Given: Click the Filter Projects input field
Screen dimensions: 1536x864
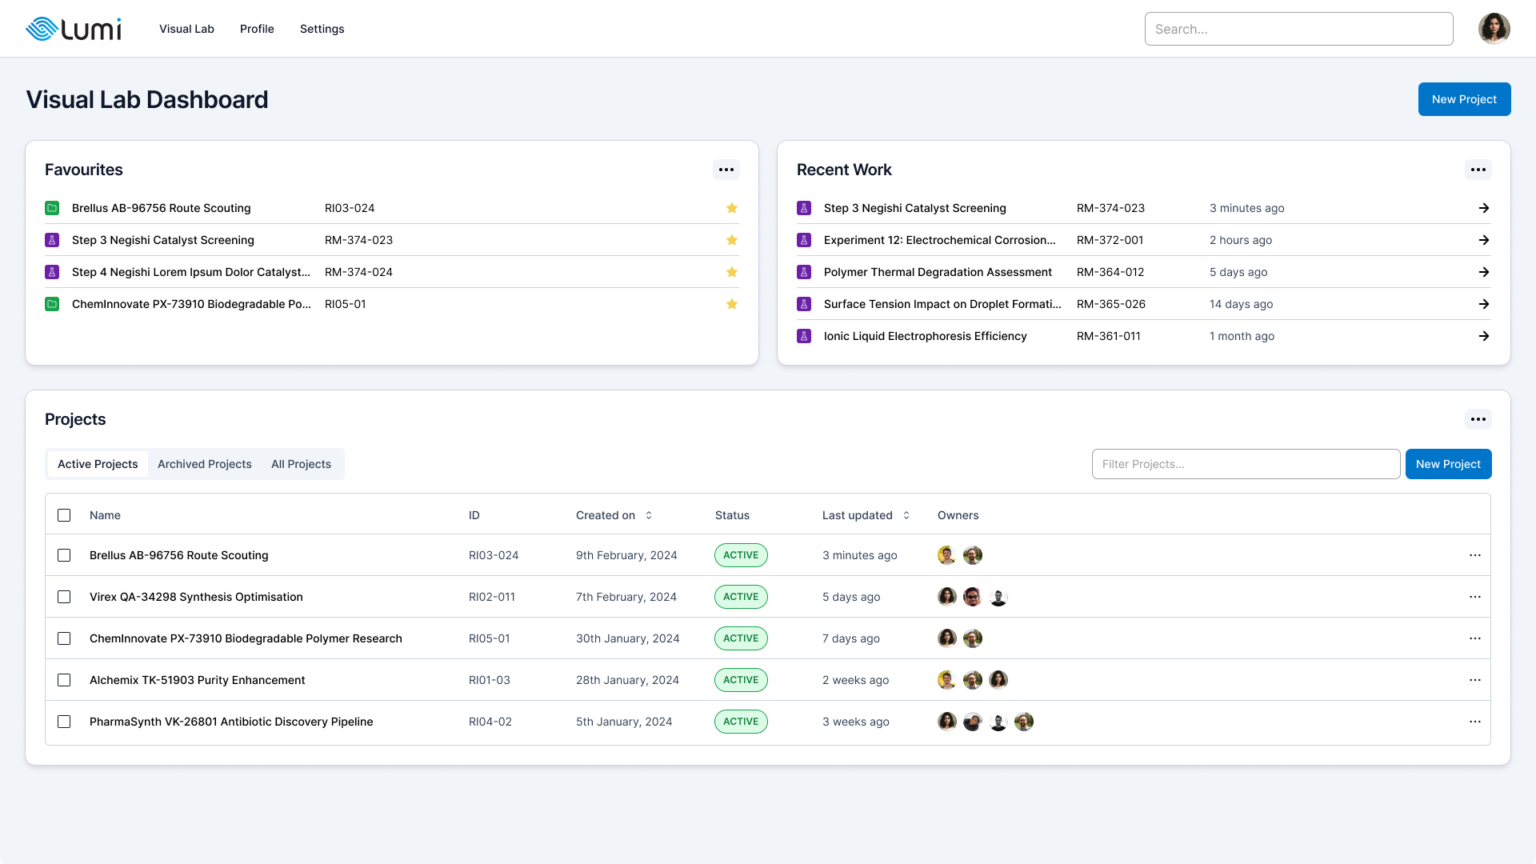Looking at the screenshot, I should coord(1245,463).
